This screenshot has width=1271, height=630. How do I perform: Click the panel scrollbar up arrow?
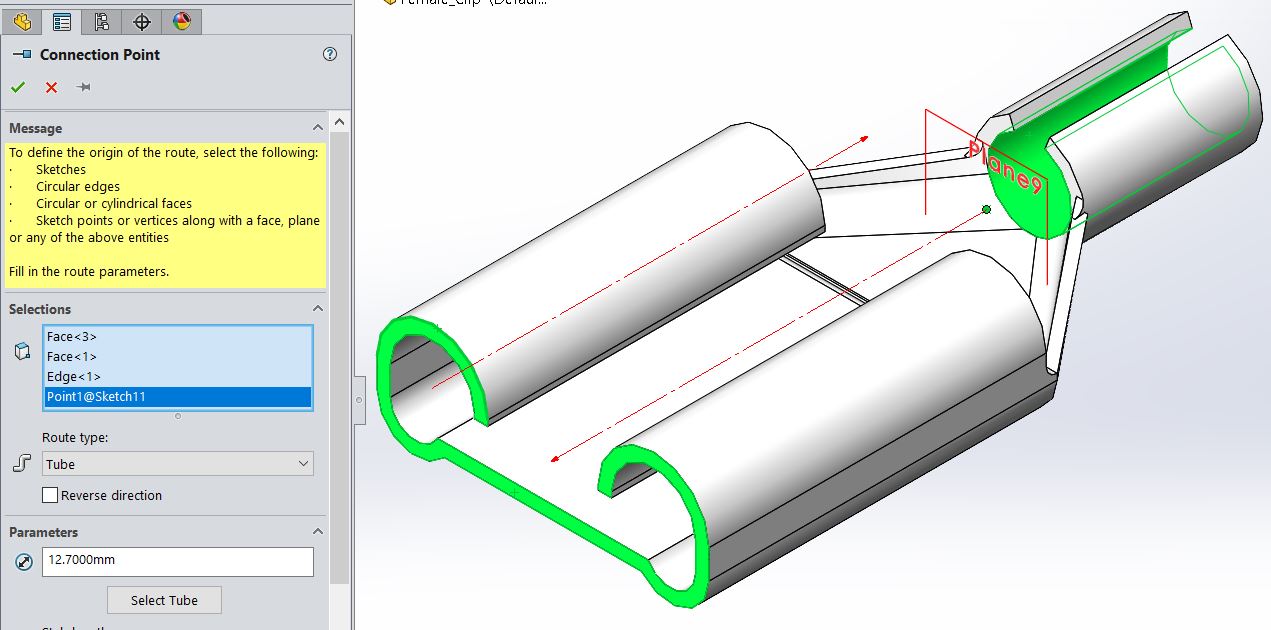[340, 122]
